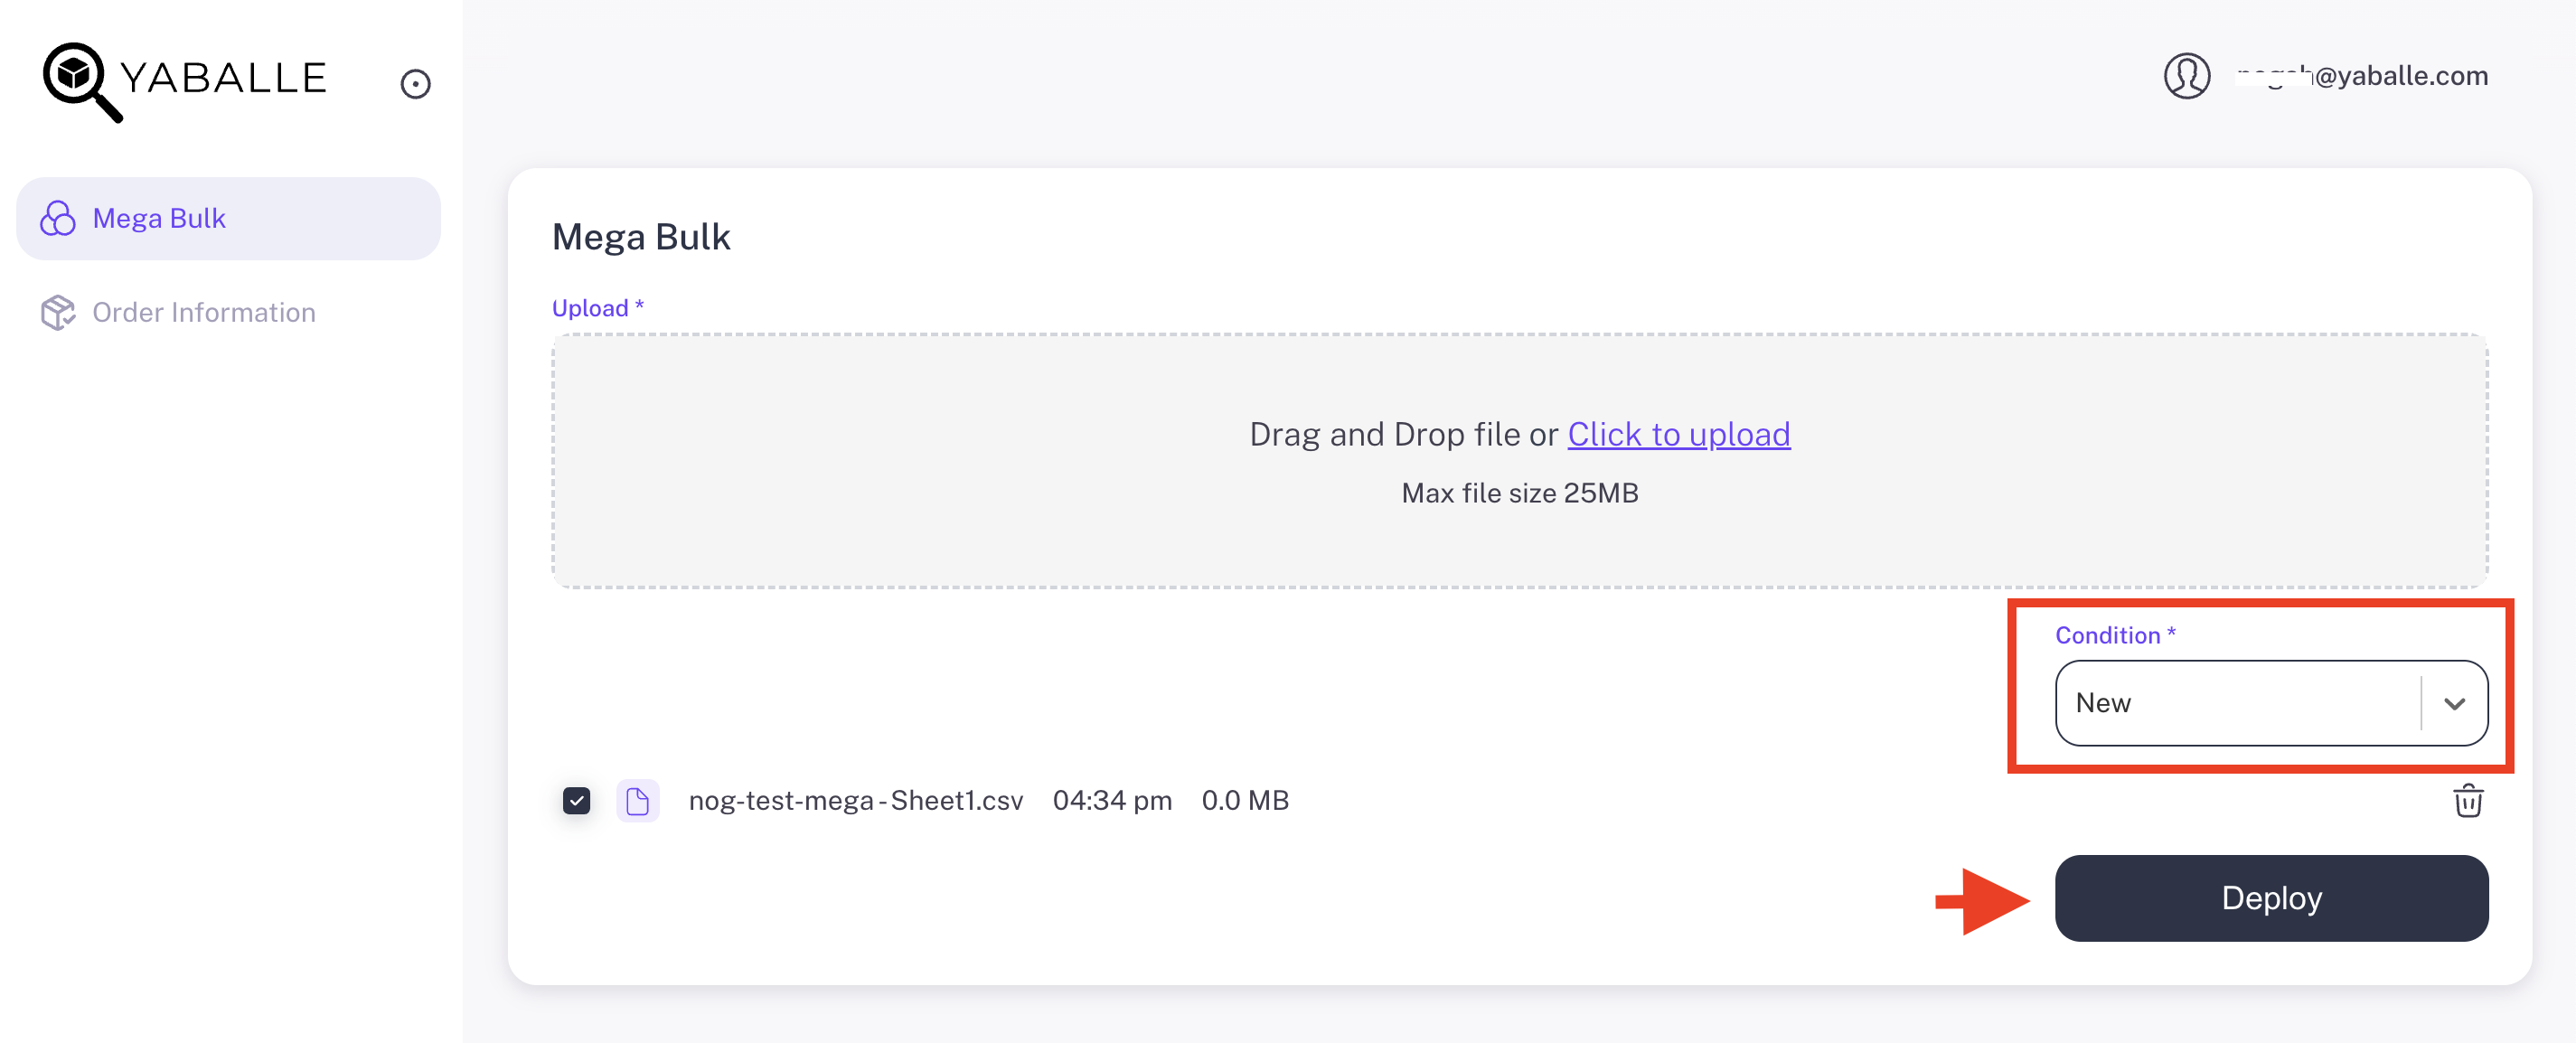
Task: Uncheck the nog-test-mega-Sheet1.csv checkbox
Action: tap(576, 800)
